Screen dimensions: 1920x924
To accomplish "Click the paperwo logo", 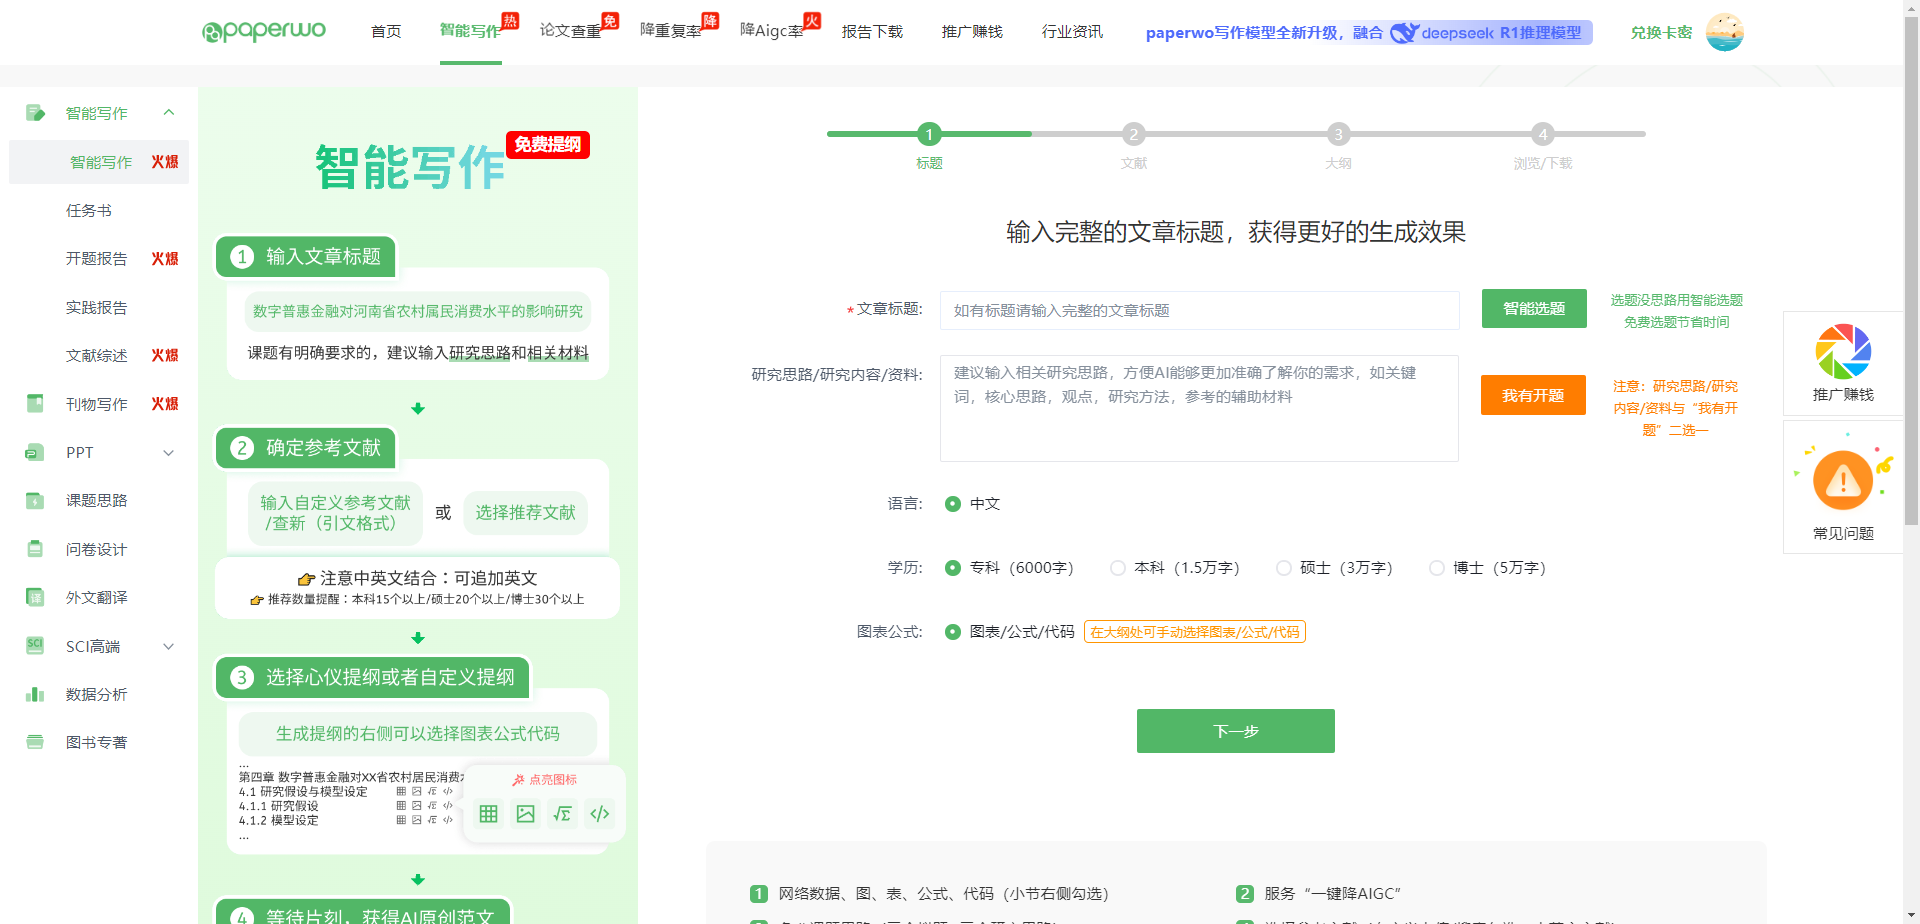I will (x=264, y=31).
